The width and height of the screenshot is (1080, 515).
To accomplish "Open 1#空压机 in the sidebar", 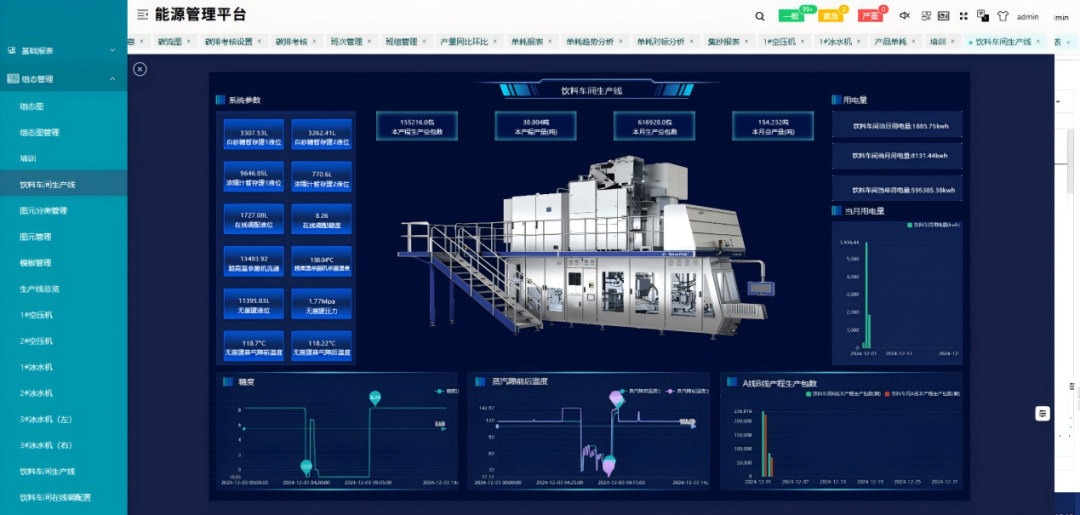I will [x=36, y=315].
